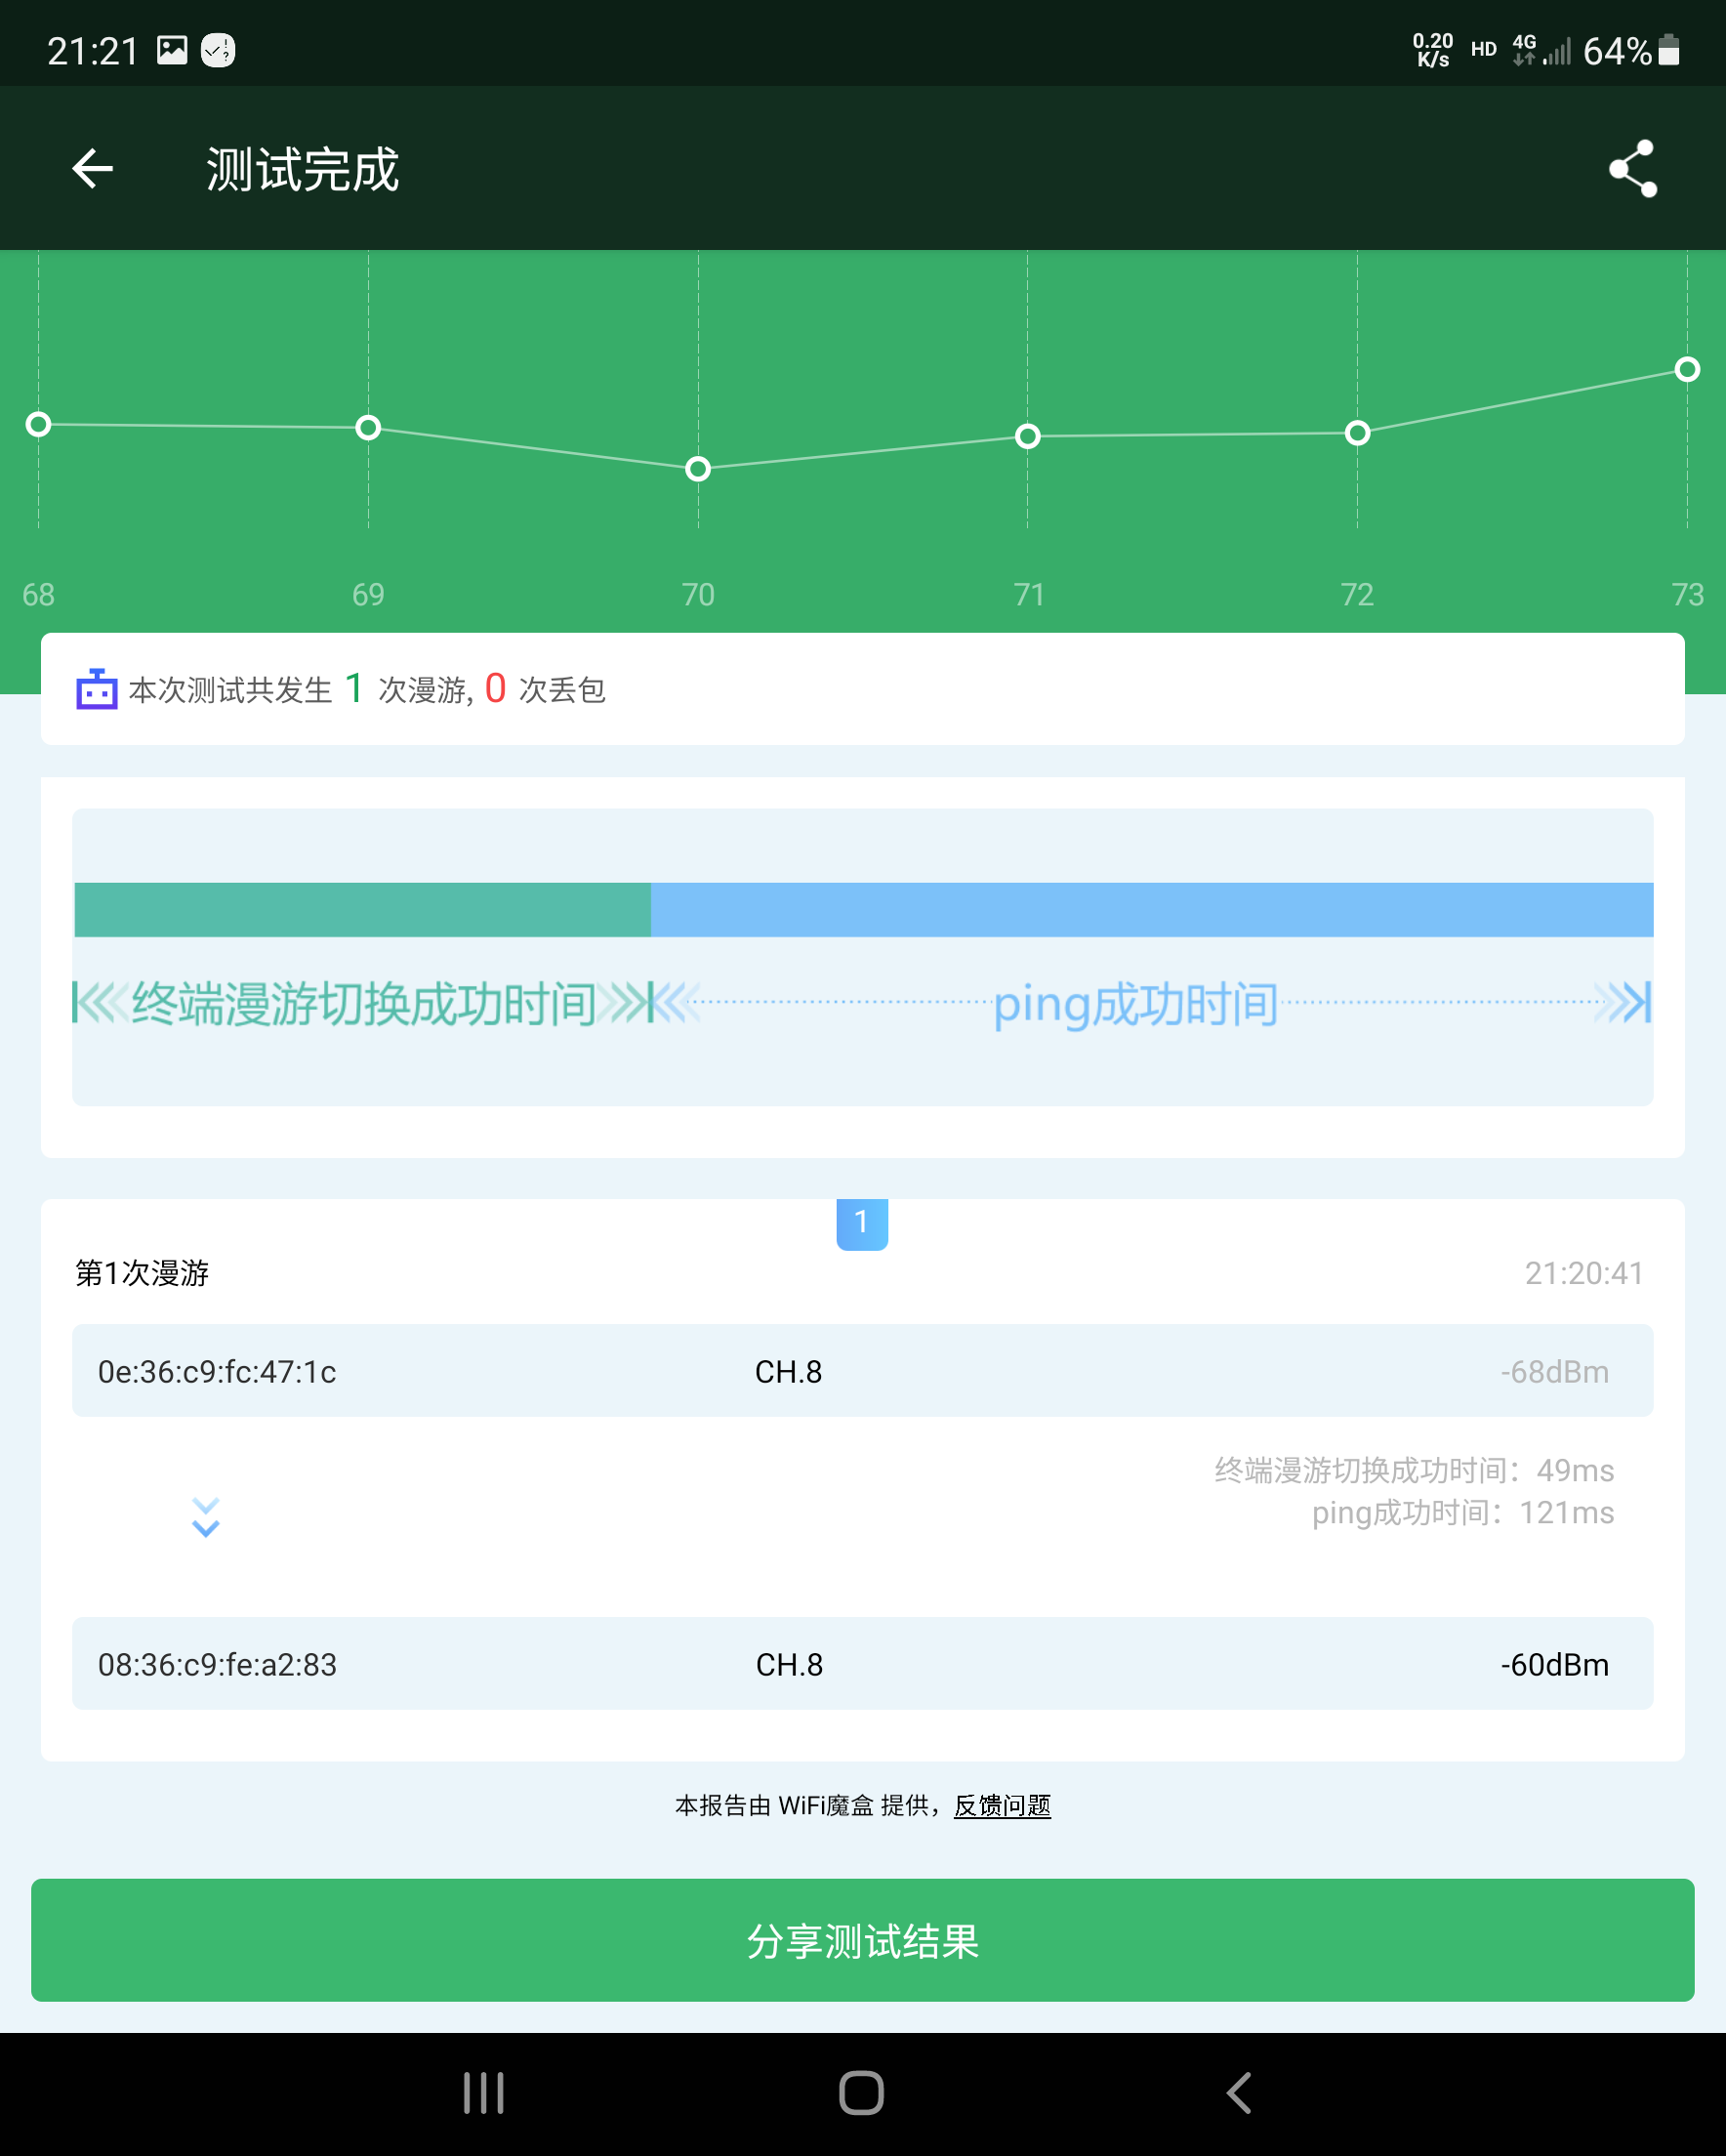Screen dimensions: 1726x2156
Task: Tap the status bar clock 21:21
Action: pyautogui.click(x=93, y=51)
